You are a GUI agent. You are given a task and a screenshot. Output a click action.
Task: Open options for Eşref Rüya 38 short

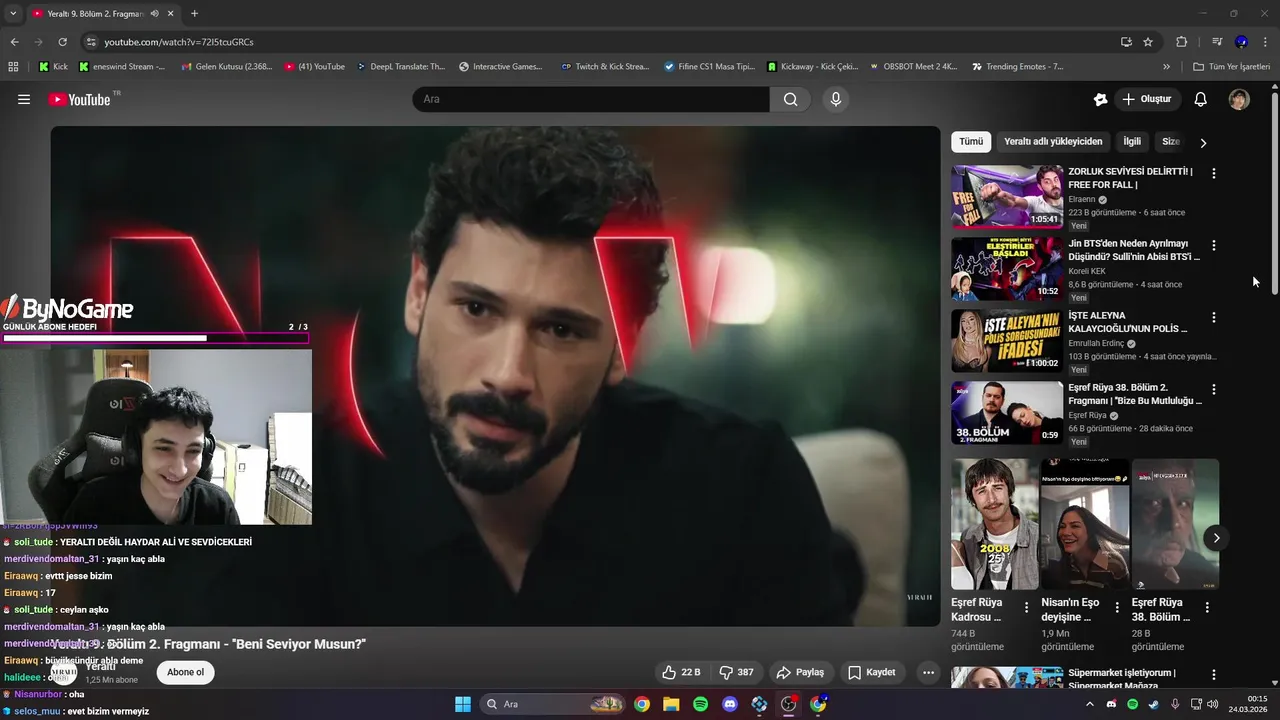coord(1207,607)
